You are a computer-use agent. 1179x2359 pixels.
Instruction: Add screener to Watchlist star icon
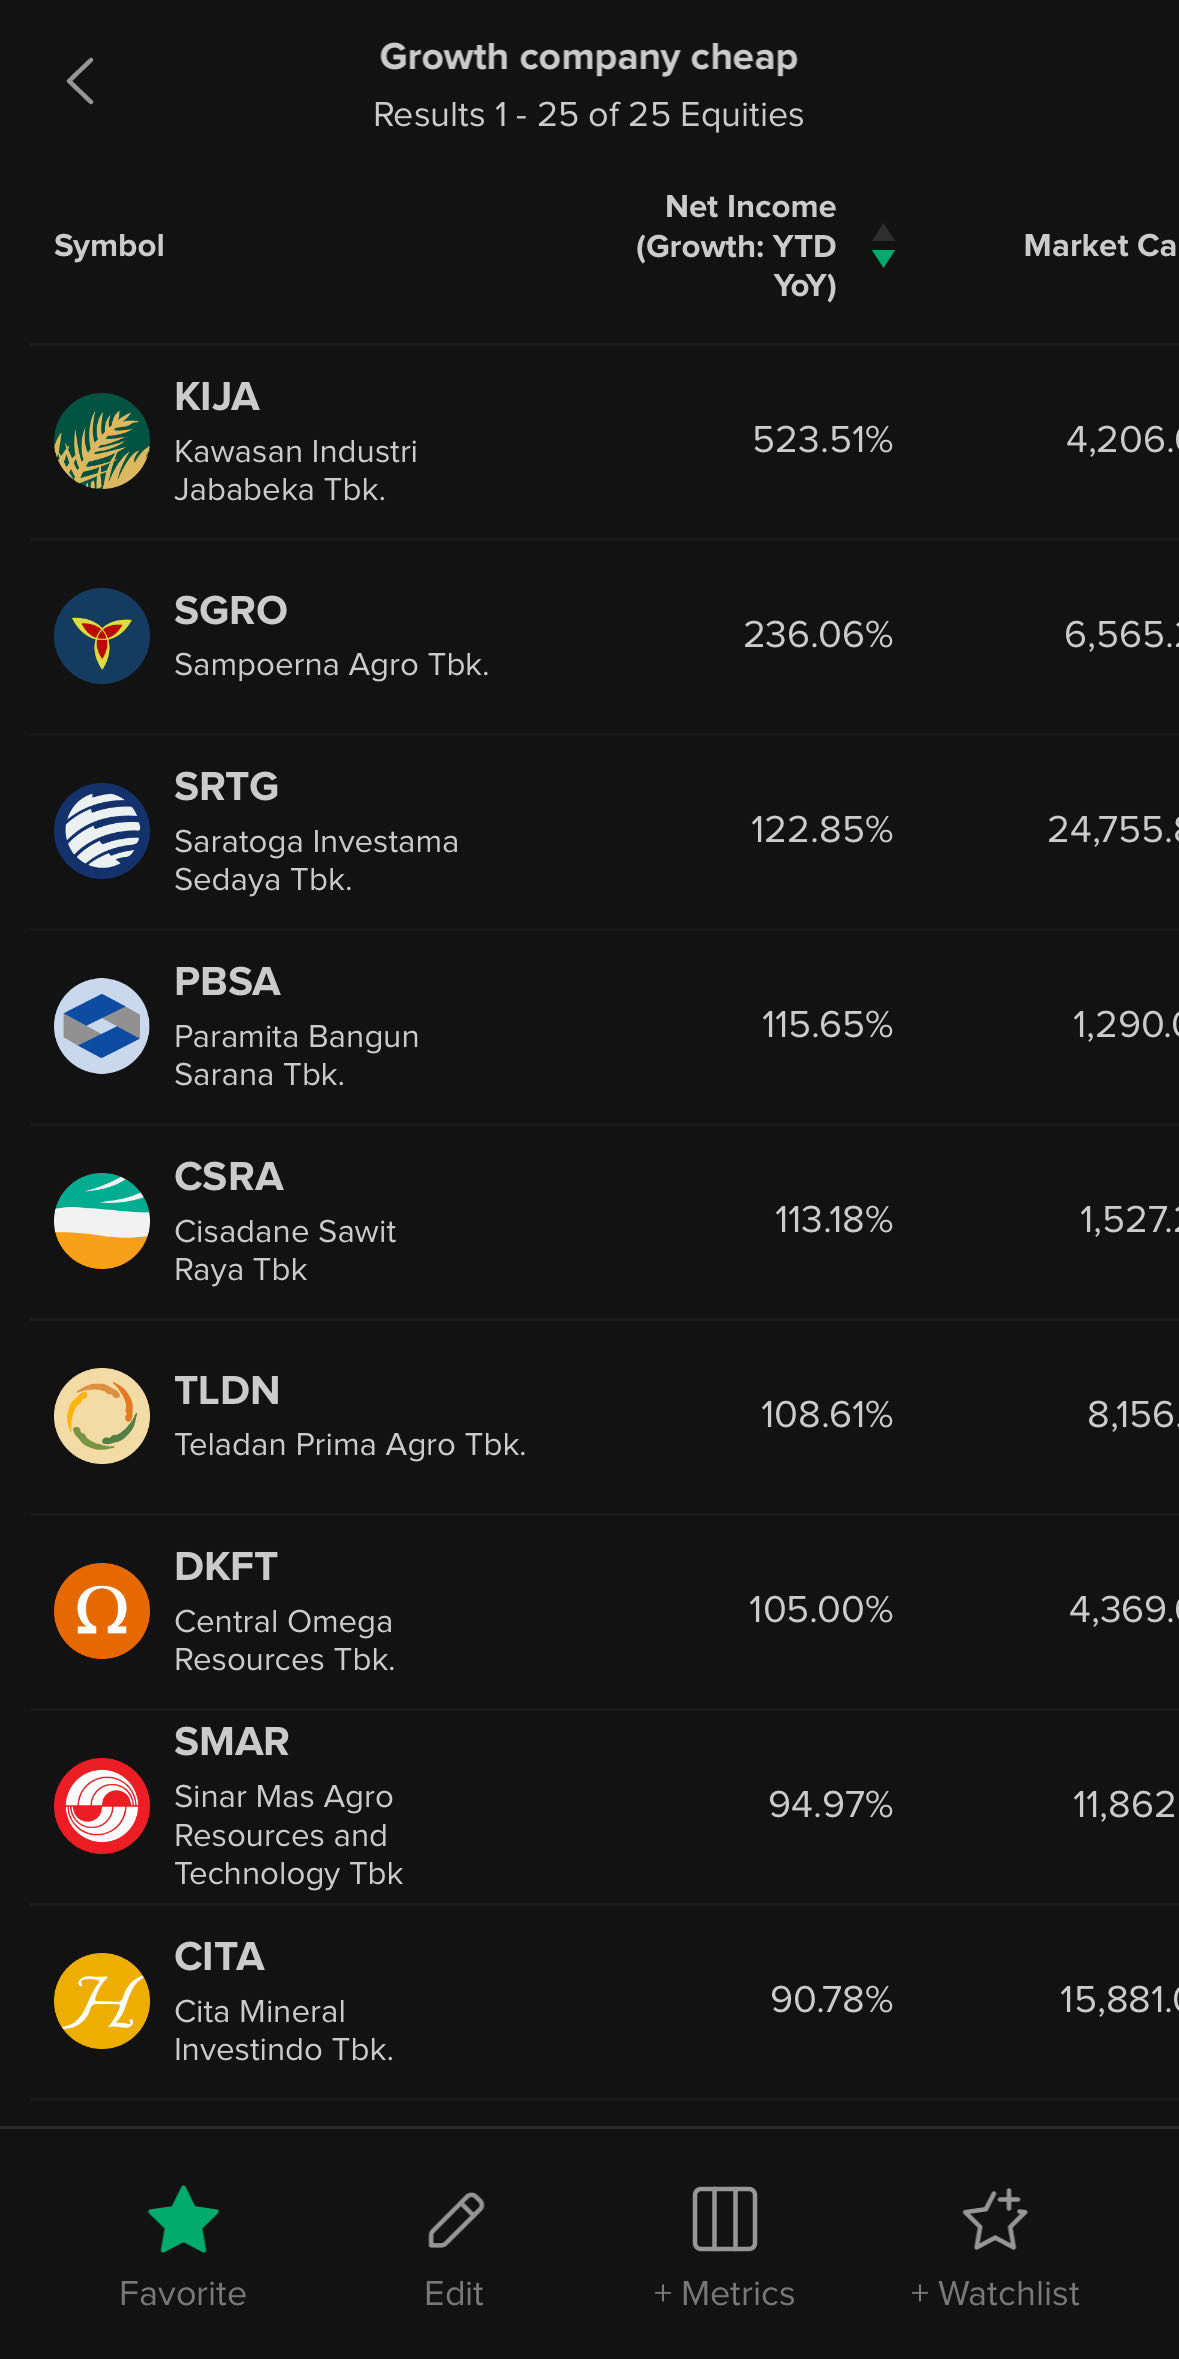coord(995,2219)
